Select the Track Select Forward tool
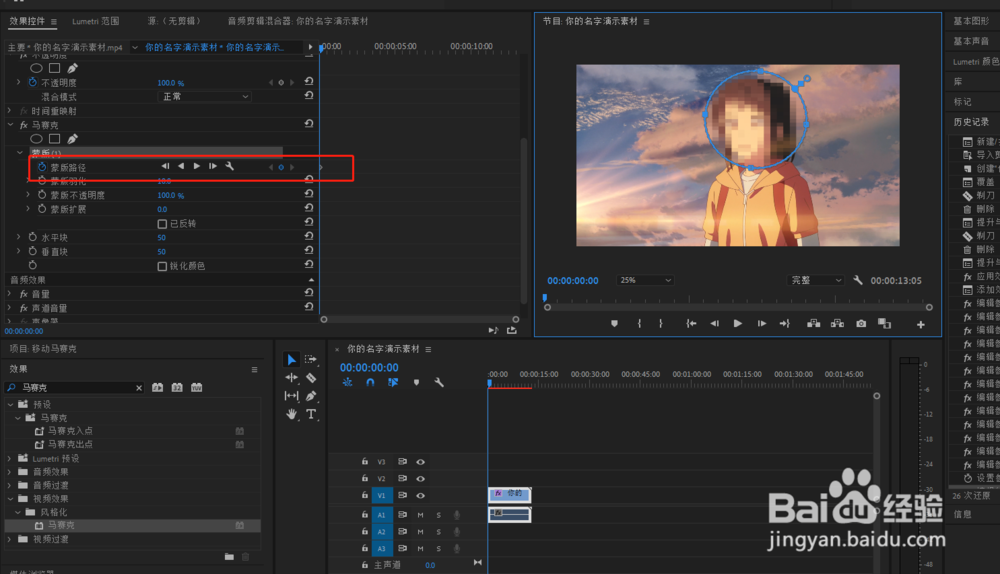This screenshot has width=1000, height=574. tap(311, 360)
